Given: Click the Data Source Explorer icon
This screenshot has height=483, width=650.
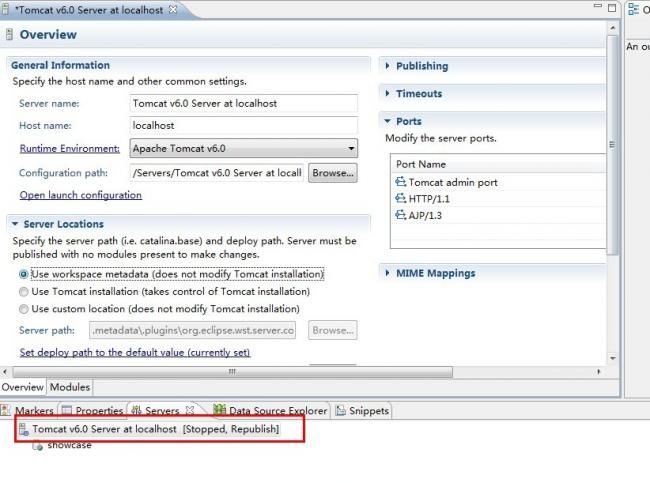Looking at the screenshot, I should [x=219, y=410].
